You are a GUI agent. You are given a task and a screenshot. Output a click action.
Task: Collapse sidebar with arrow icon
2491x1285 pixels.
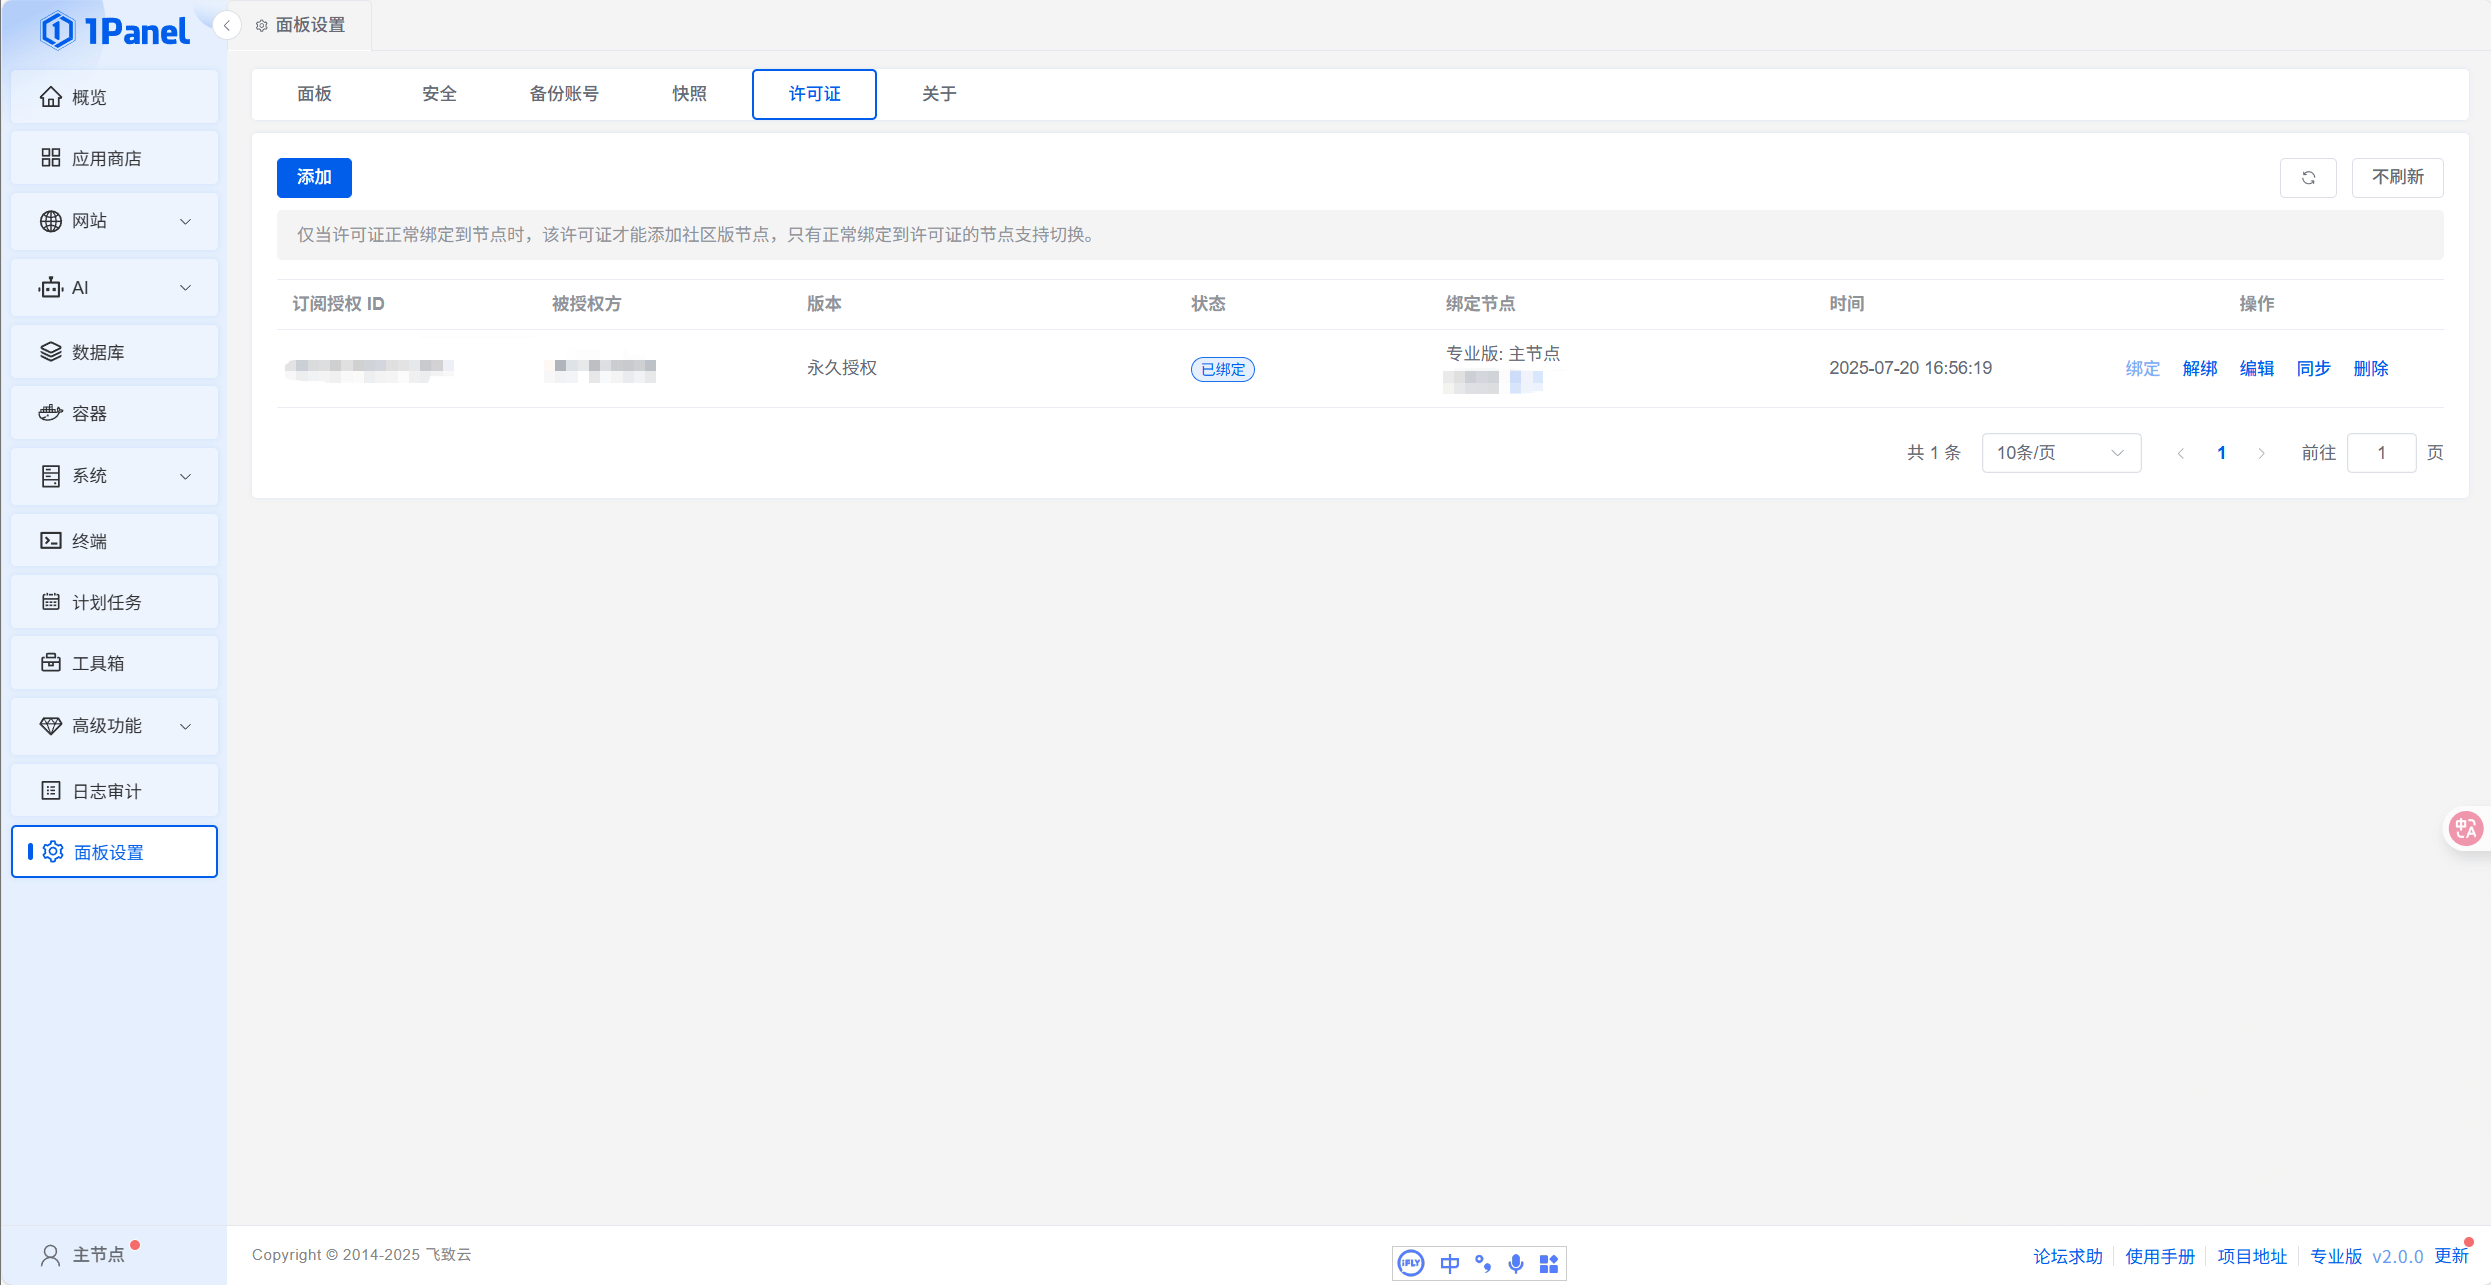(227, 26)
